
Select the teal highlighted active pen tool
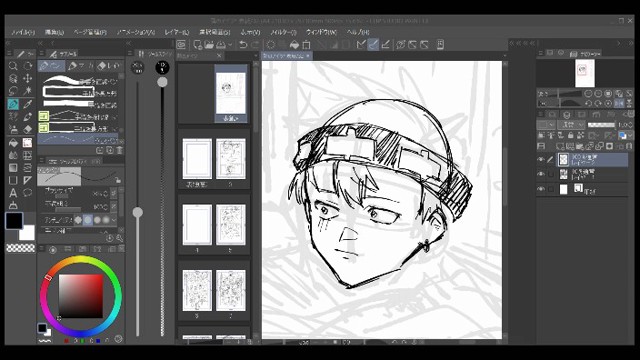coord(13,104)
